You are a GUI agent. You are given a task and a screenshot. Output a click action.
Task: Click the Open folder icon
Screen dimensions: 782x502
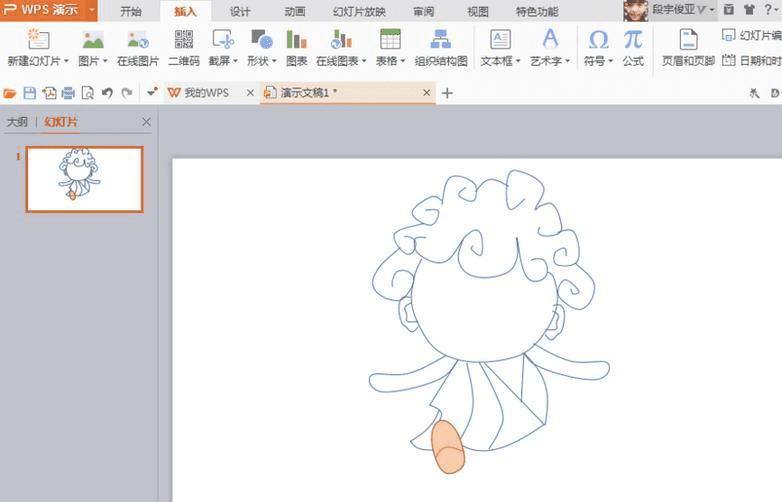9,93
